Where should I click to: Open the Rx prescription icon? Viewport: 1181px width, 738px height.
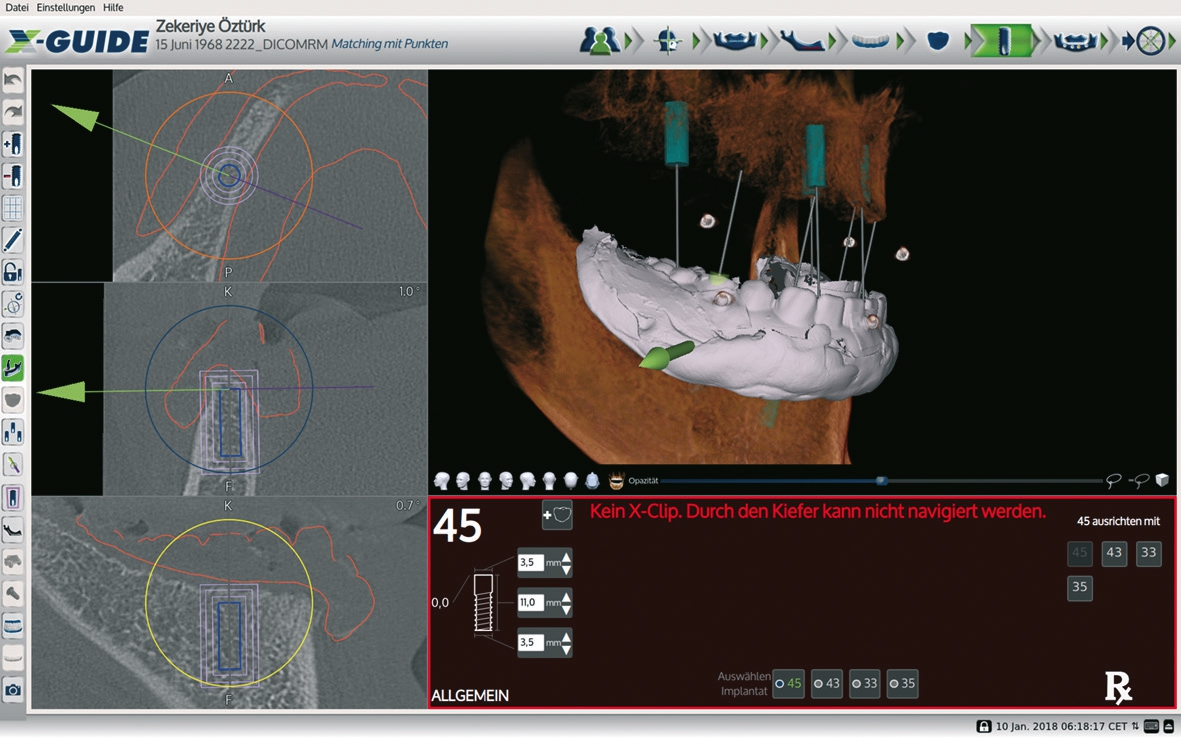tap(1118, 687)
